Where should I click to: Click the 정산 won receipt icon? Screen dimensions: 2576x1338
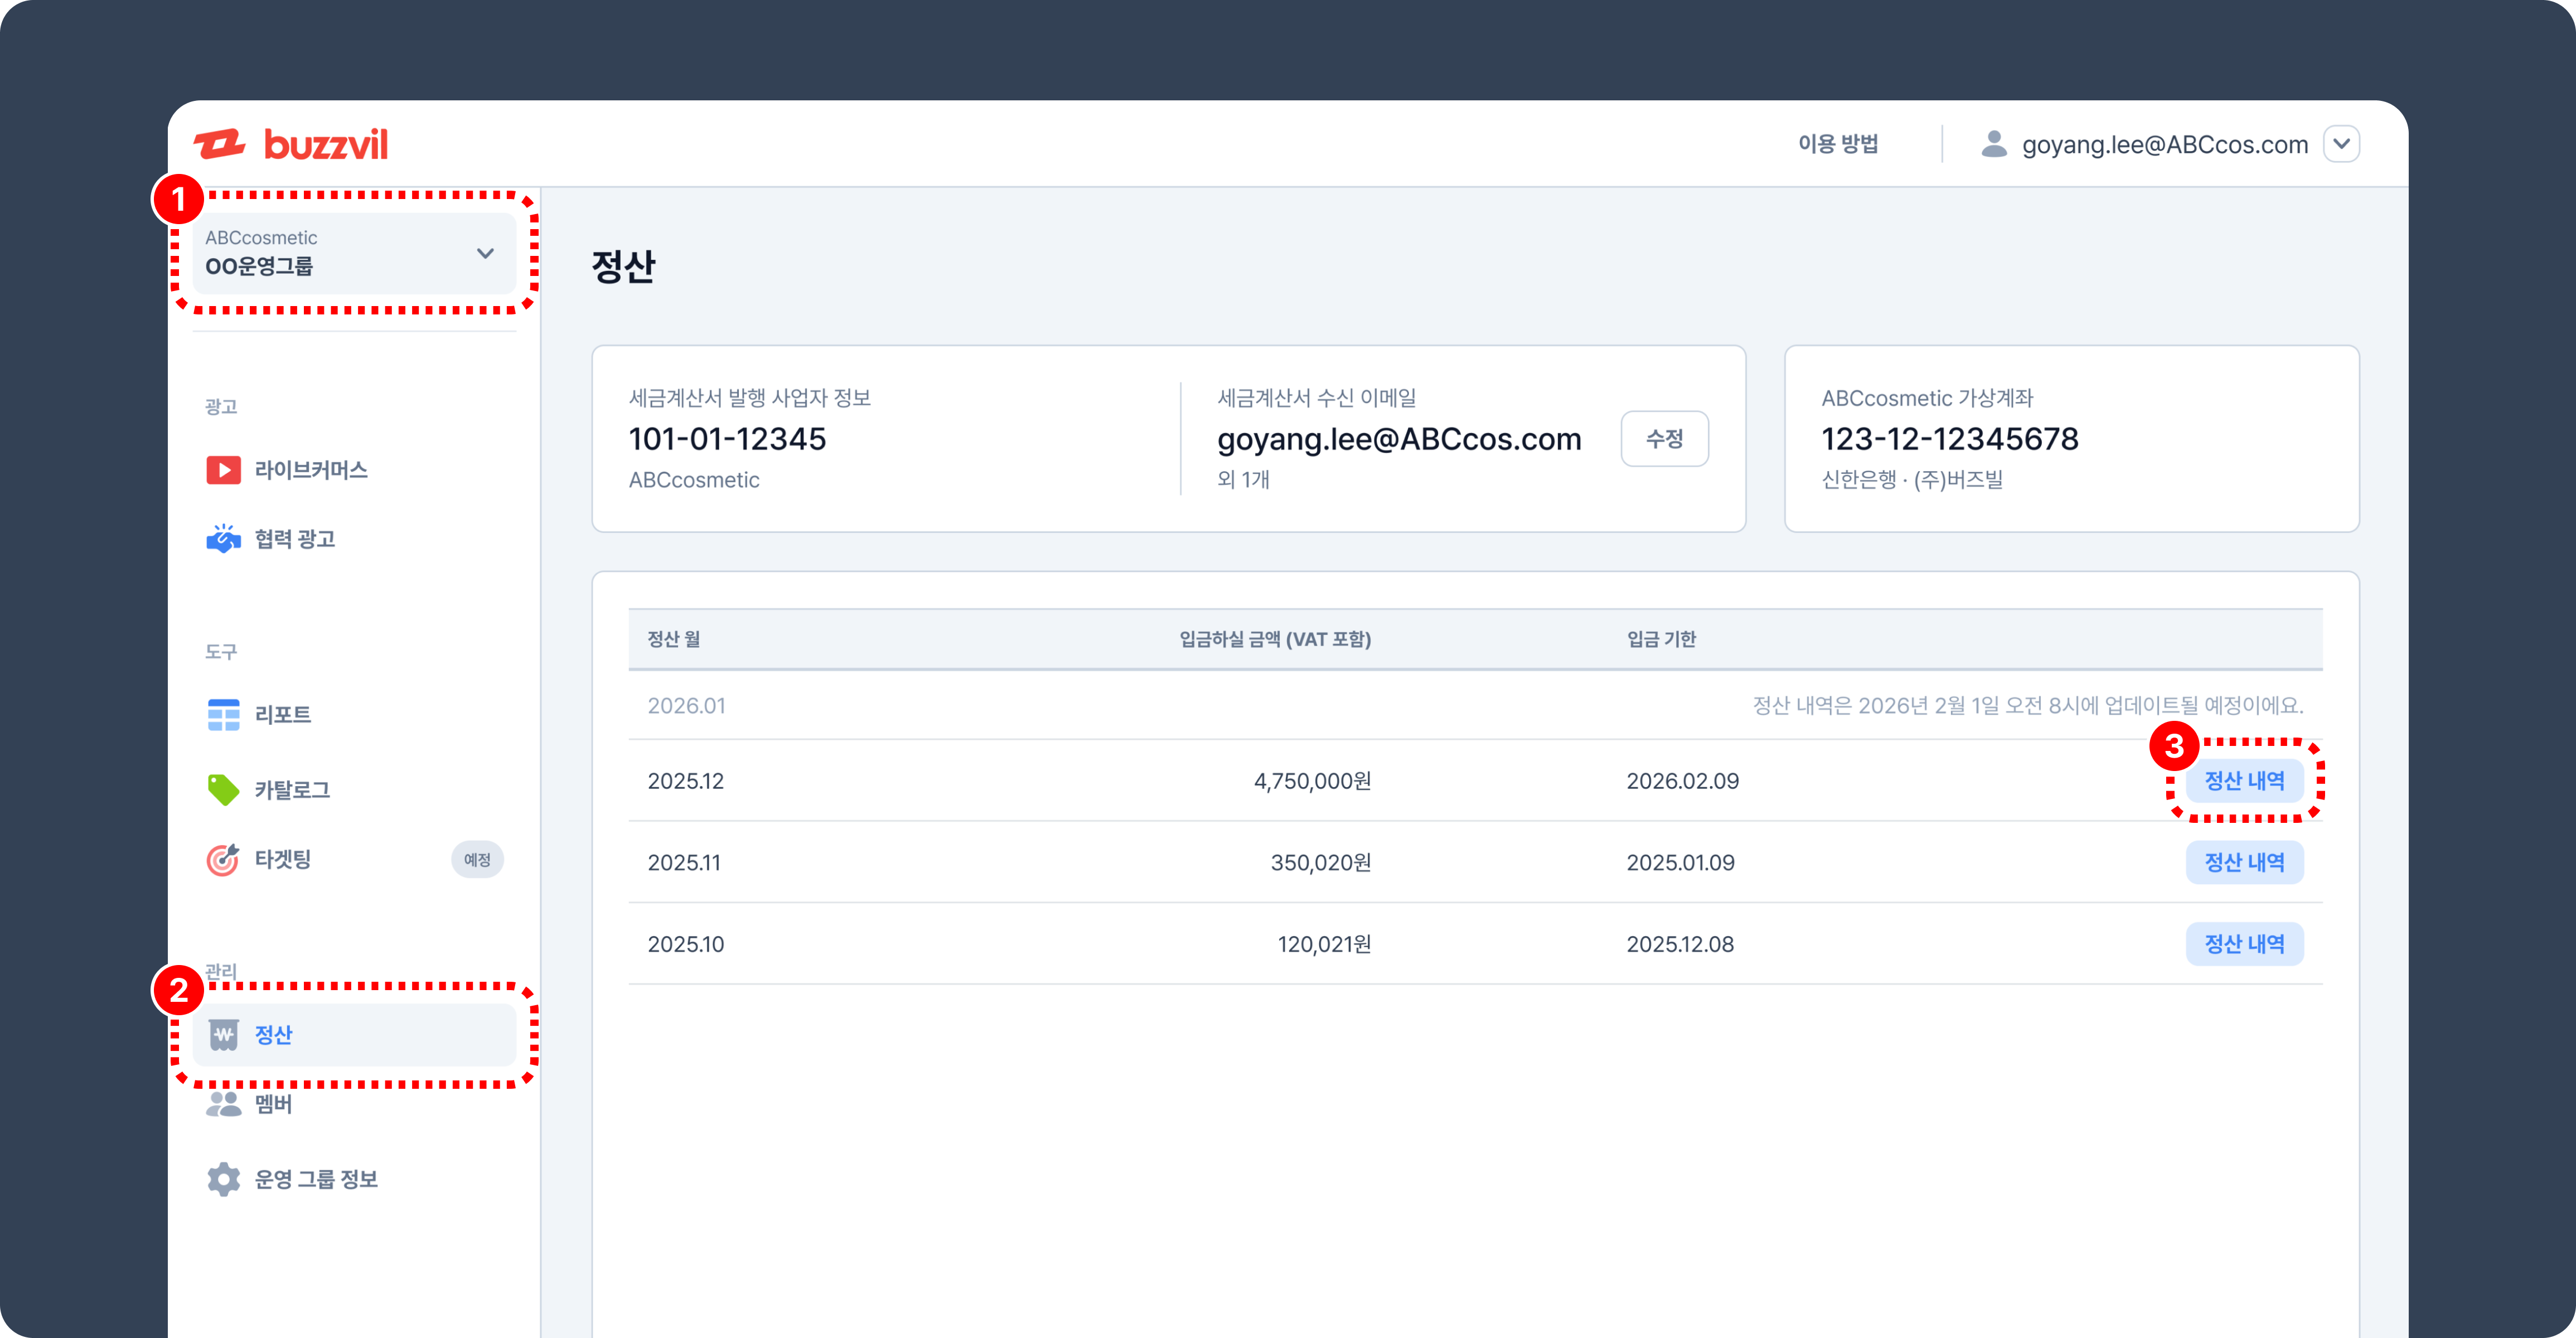click(223, 1035)
